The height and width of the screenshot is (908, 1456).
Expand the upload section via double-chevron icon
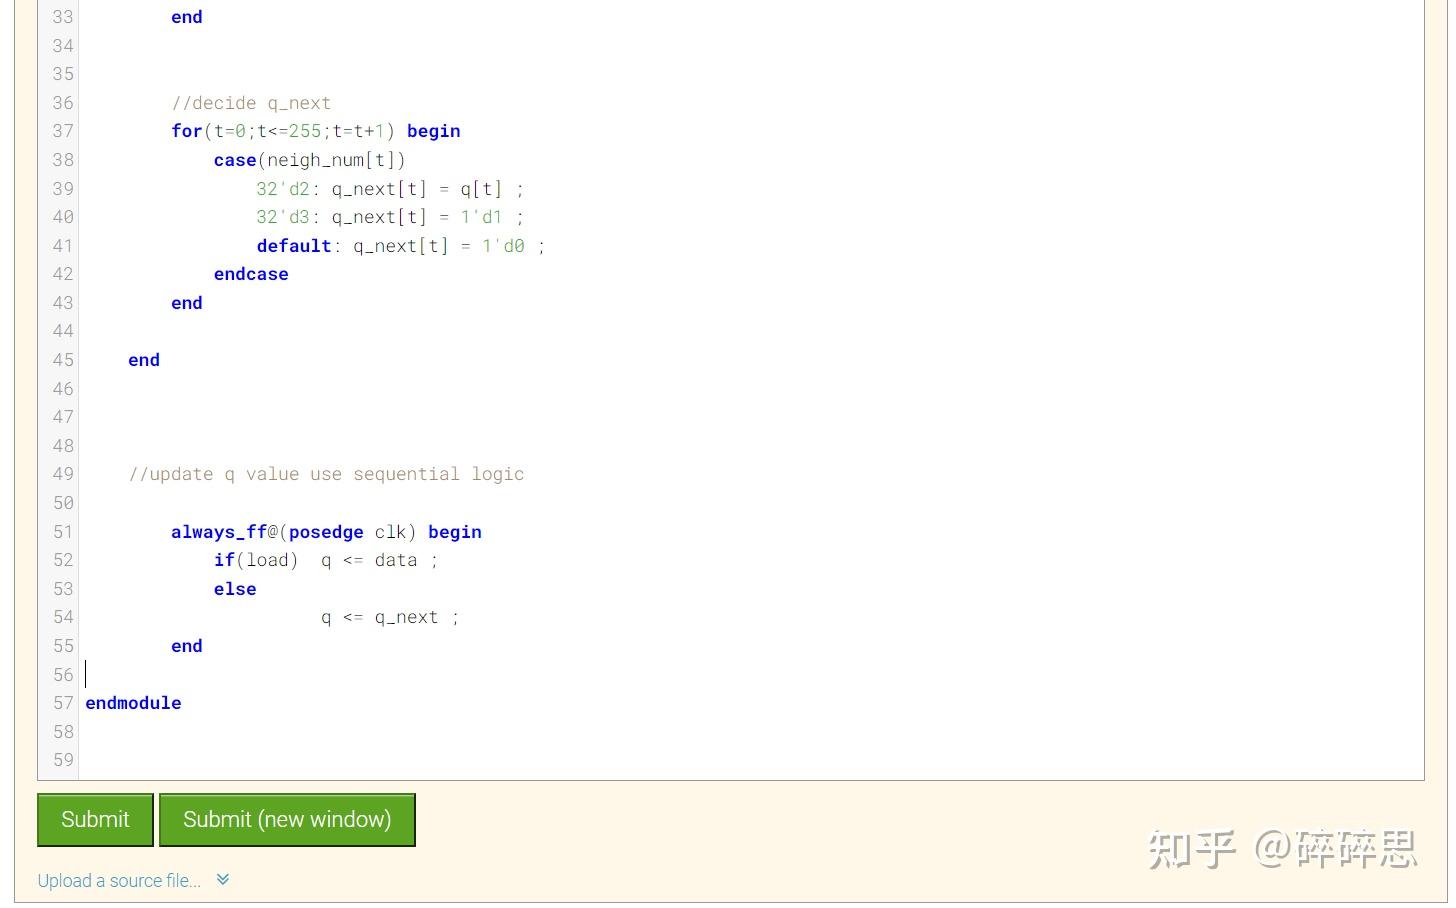(222, 879)
